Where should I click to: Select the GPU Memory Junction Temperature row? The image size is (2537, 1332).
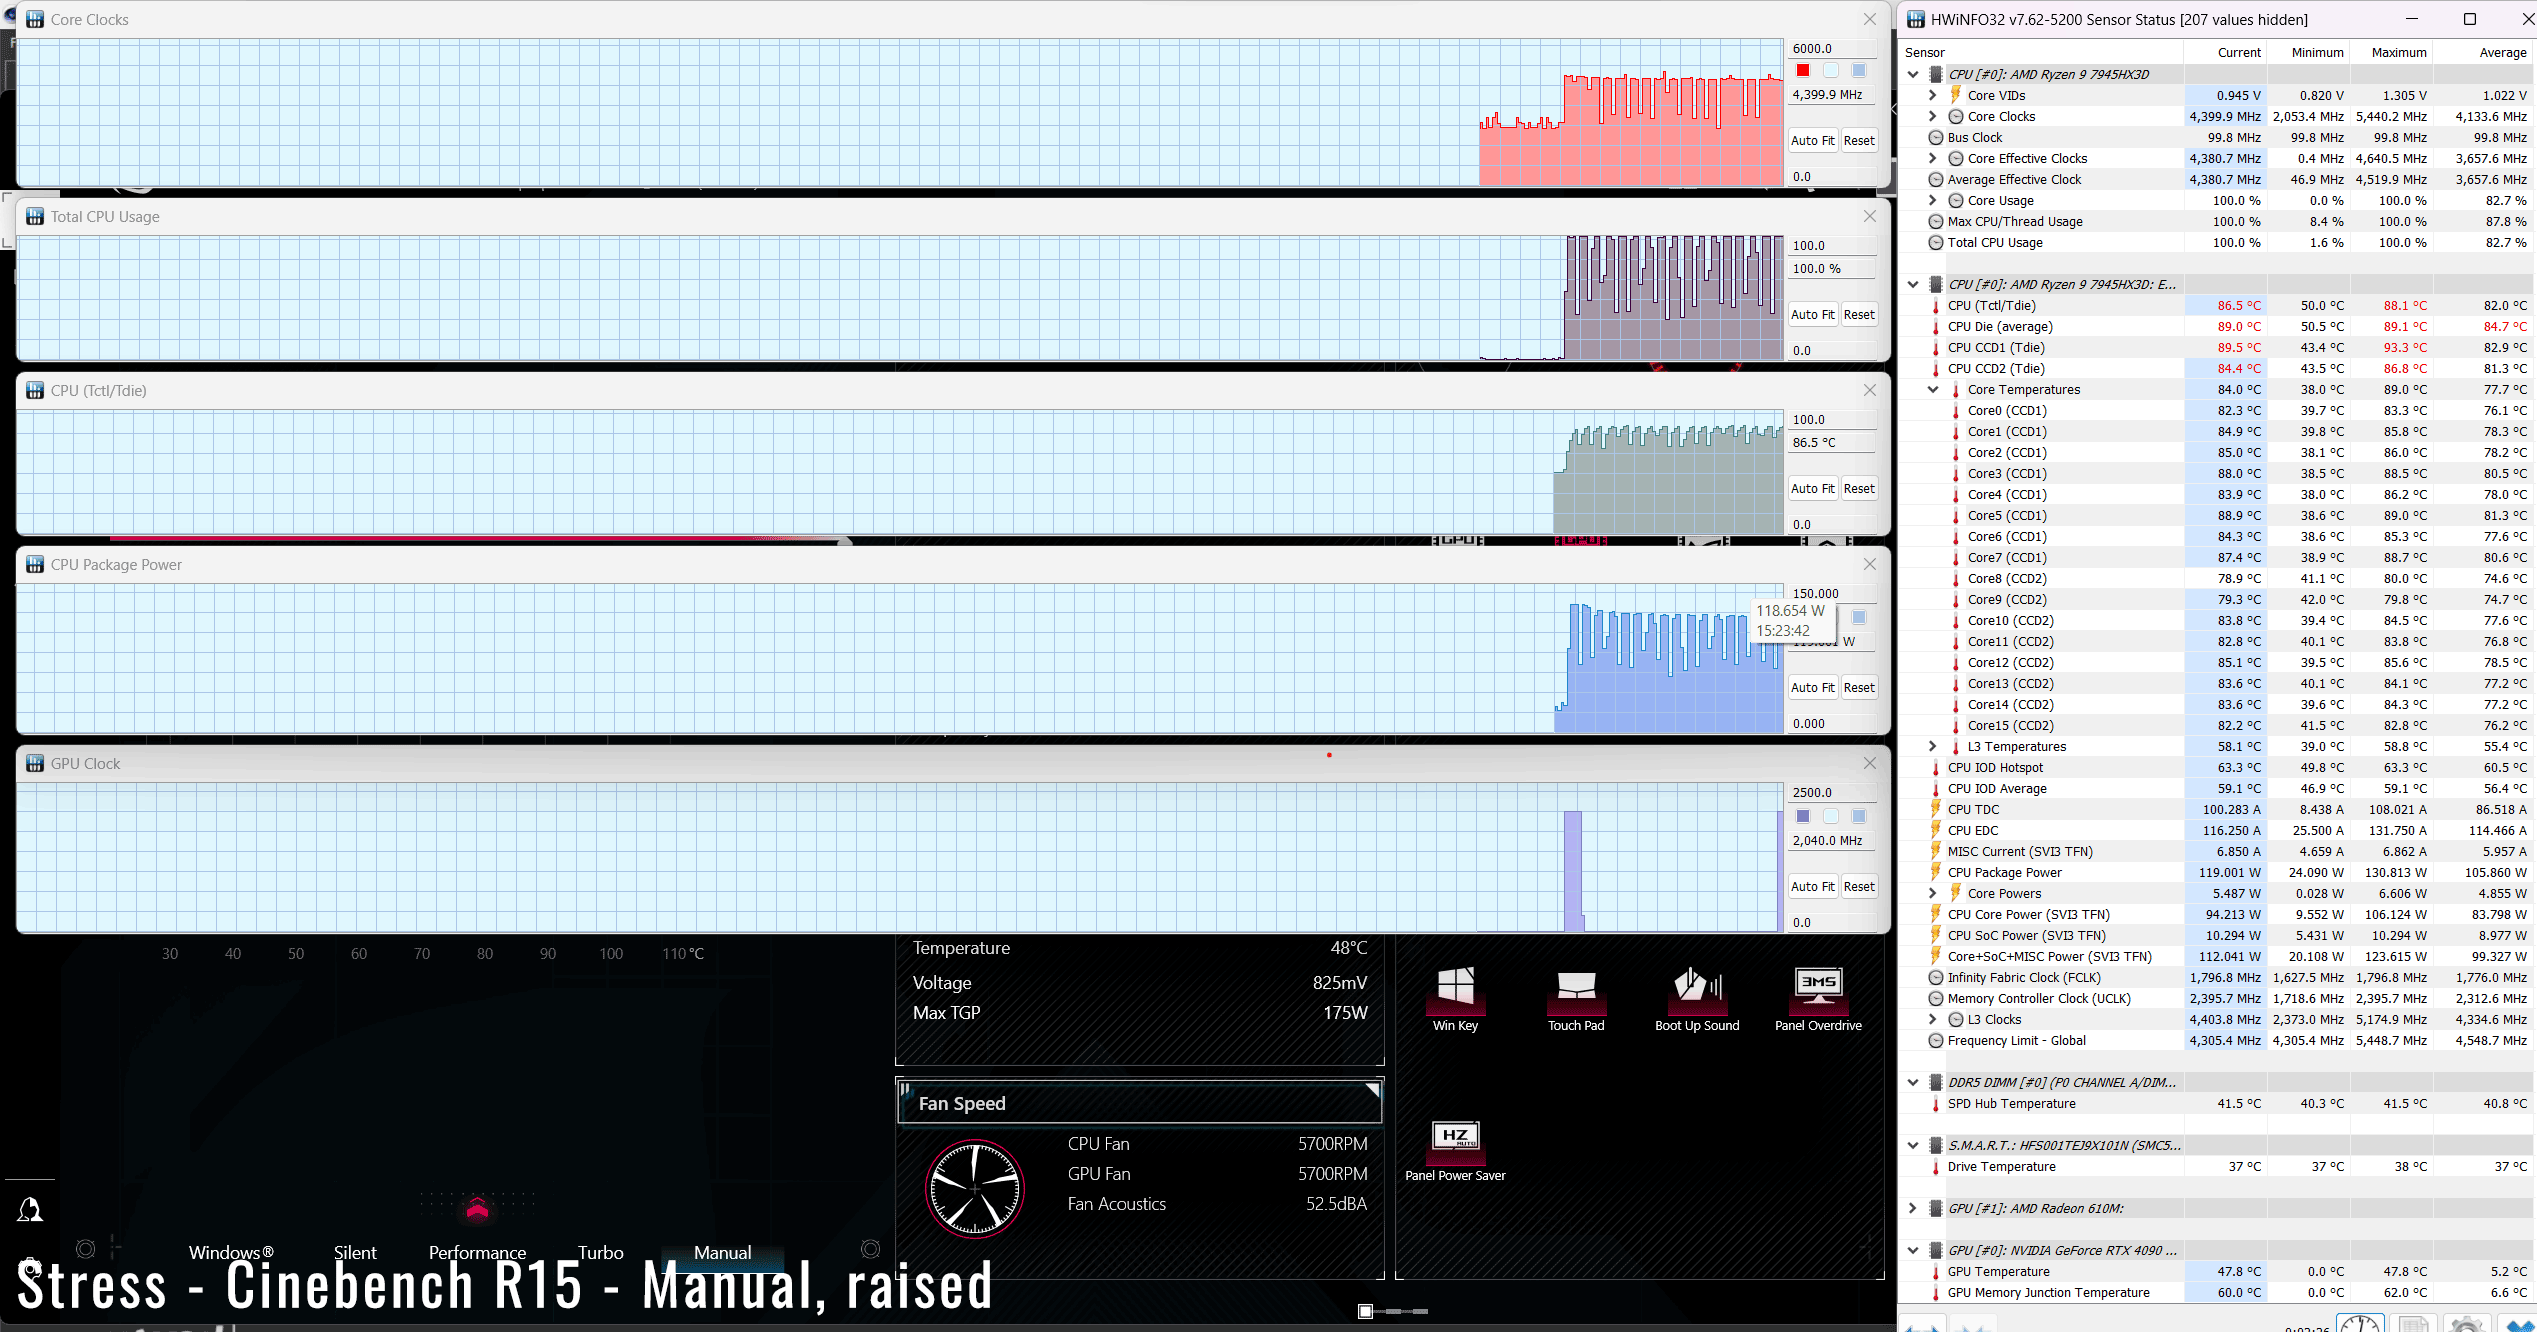2217,1293
